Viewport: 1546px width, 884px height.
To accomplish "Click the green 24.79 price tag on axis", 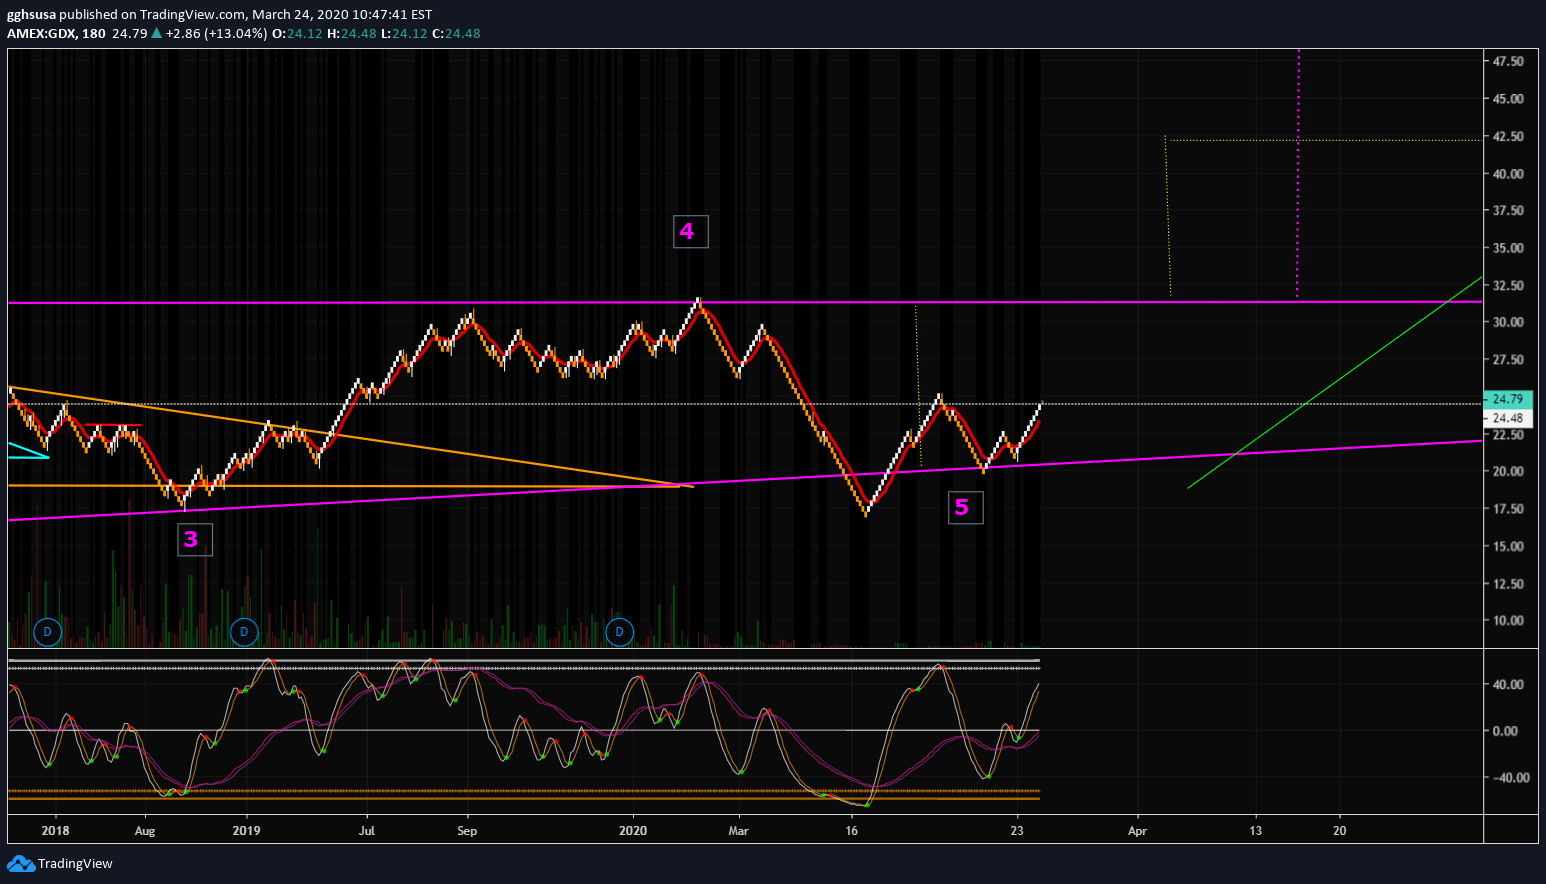I will pos(1508,399).
